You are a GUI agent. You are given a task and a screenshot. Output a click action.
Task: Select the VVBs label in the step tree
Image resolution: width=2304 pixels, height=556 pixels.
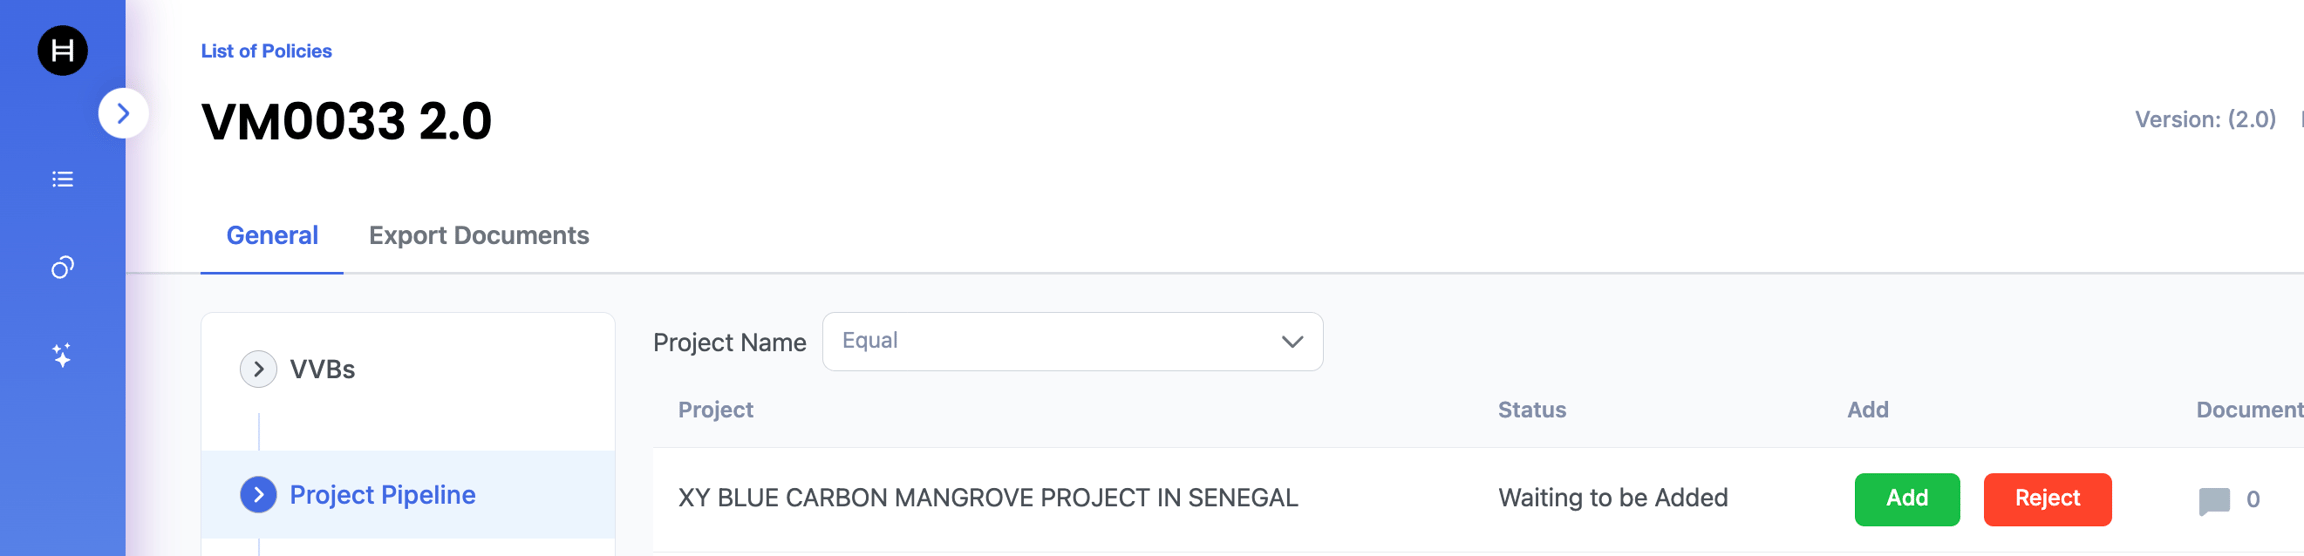click(322, 369)
